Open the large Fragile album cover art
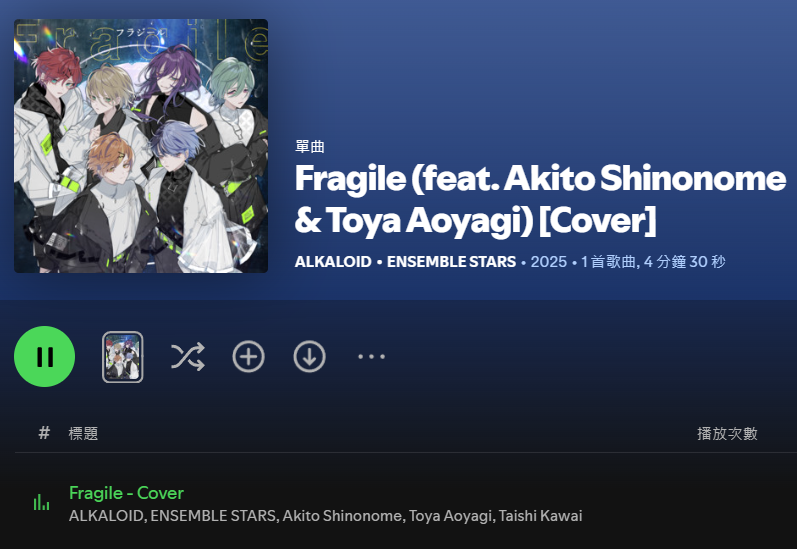This screenshot has width=797, height=549. point(141,146)
